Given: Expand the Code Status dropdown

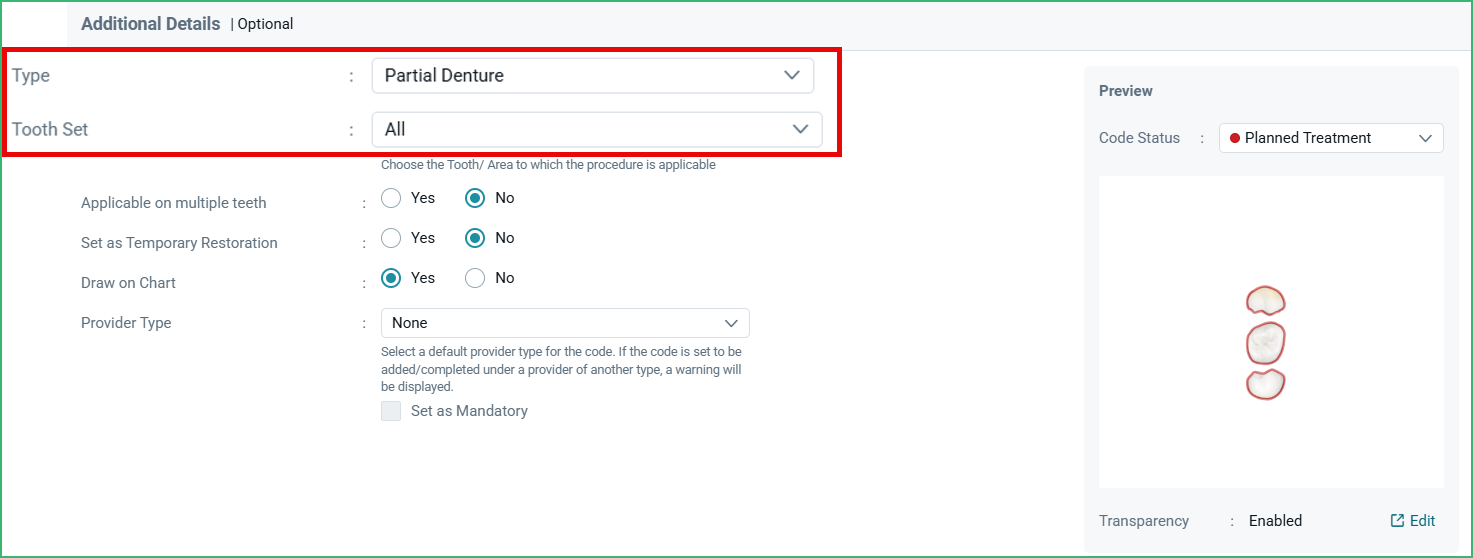Looking at the screenshot, I should pos(1331,138).
